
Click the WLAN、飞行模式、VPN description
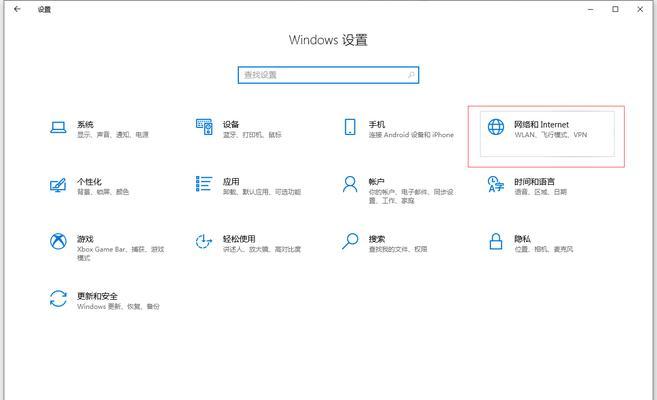(x=551, y=134)
